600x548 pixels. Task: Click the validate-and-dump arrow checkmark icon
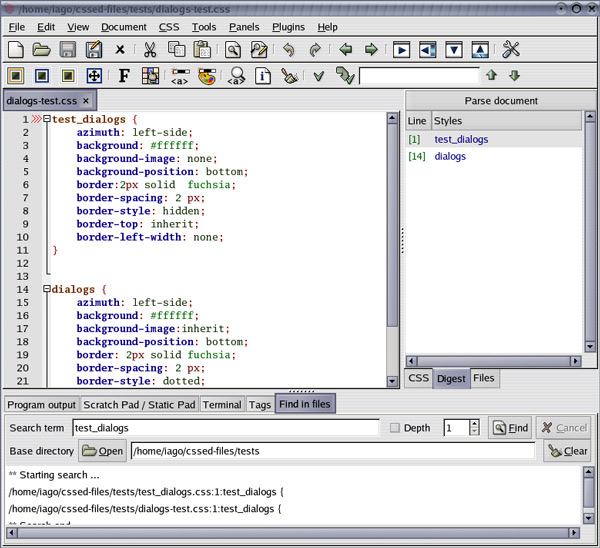coord(345,75)
